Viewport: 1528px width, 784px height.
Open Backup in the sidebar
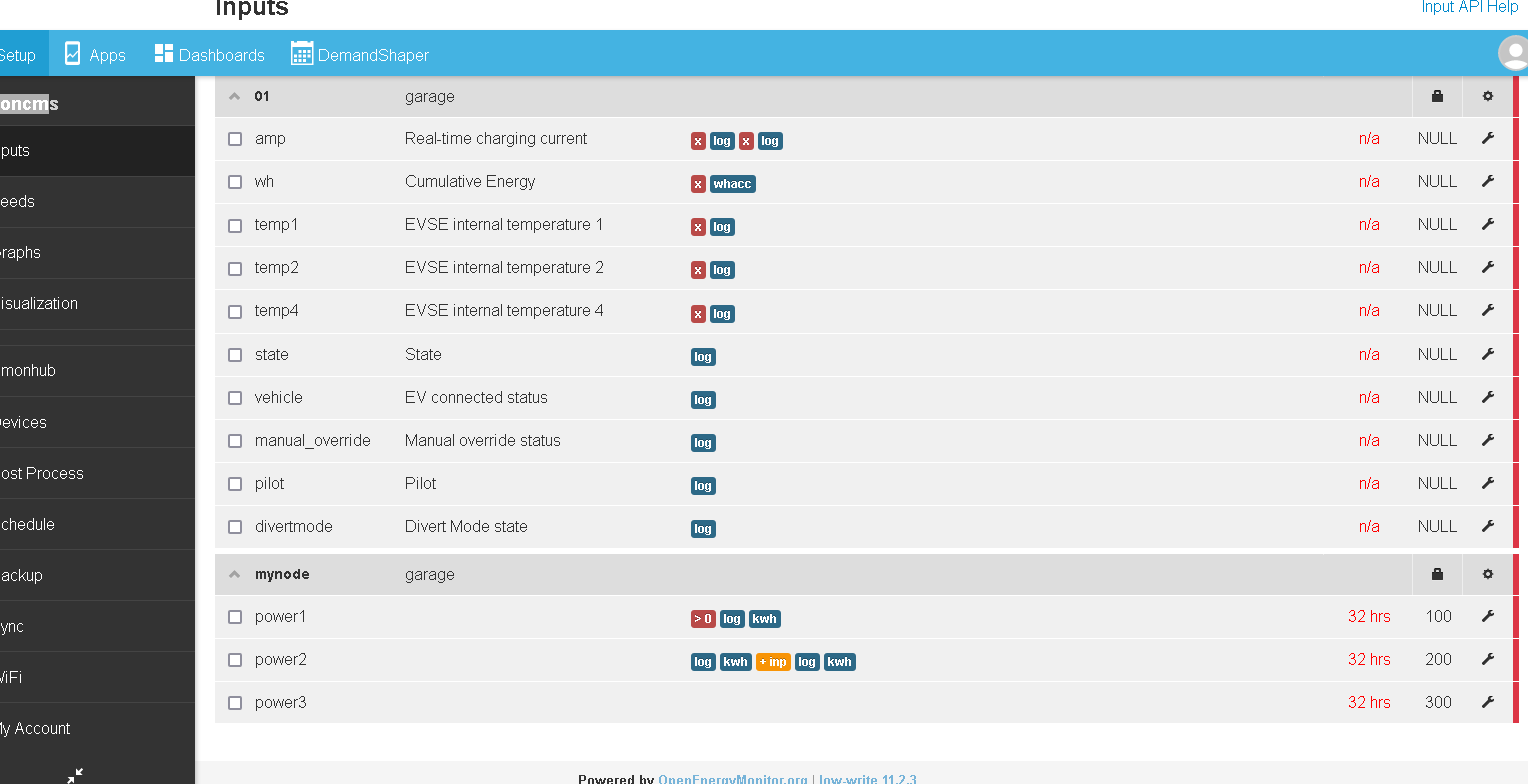pos(97,575)
